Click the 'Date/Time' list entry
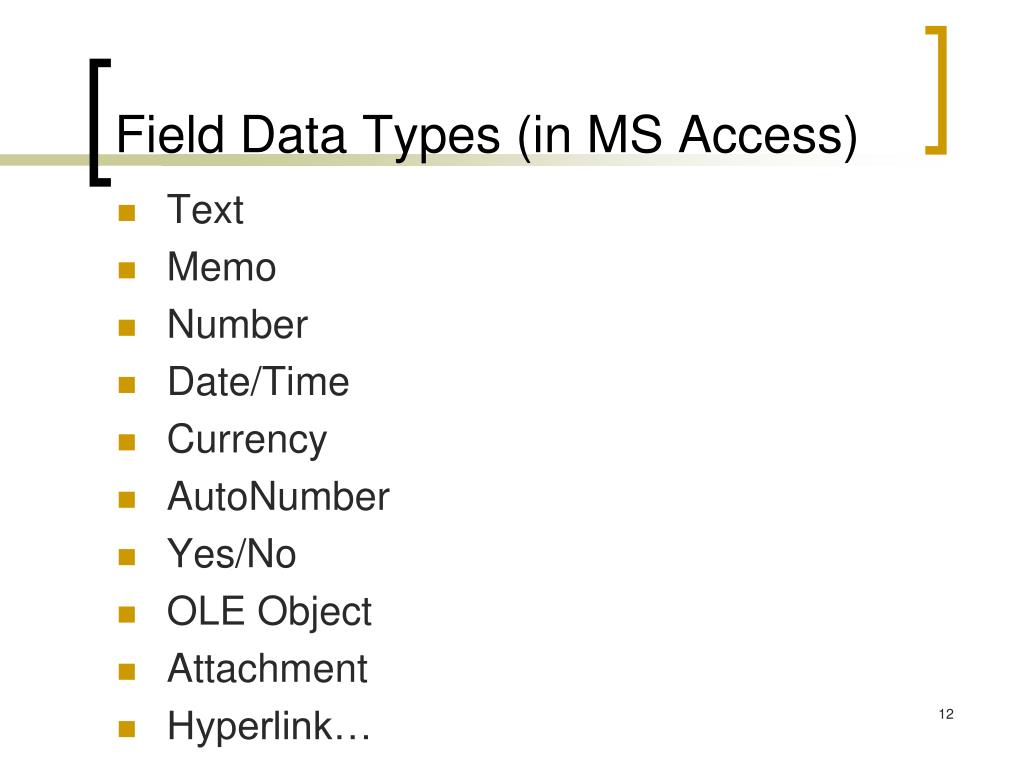Image resolution: width=1024 pixels, height=768 pixels. (x=258, y=381)
